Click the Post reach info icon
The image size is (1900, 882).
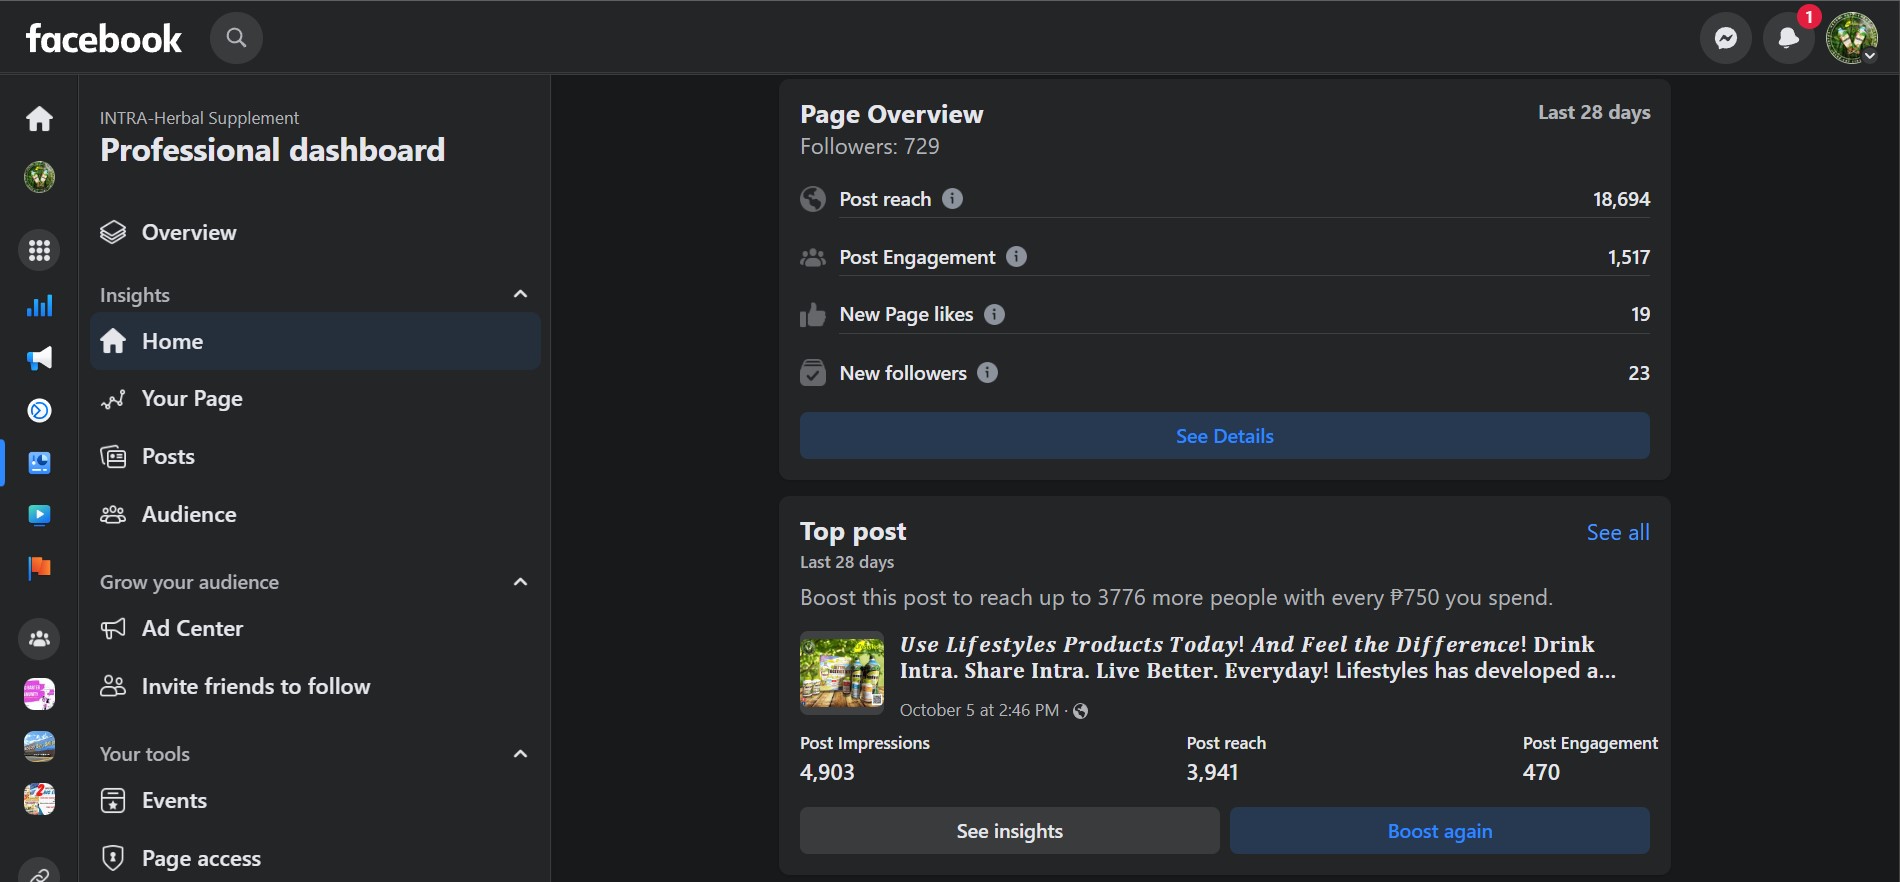click(x=953, y=198)
